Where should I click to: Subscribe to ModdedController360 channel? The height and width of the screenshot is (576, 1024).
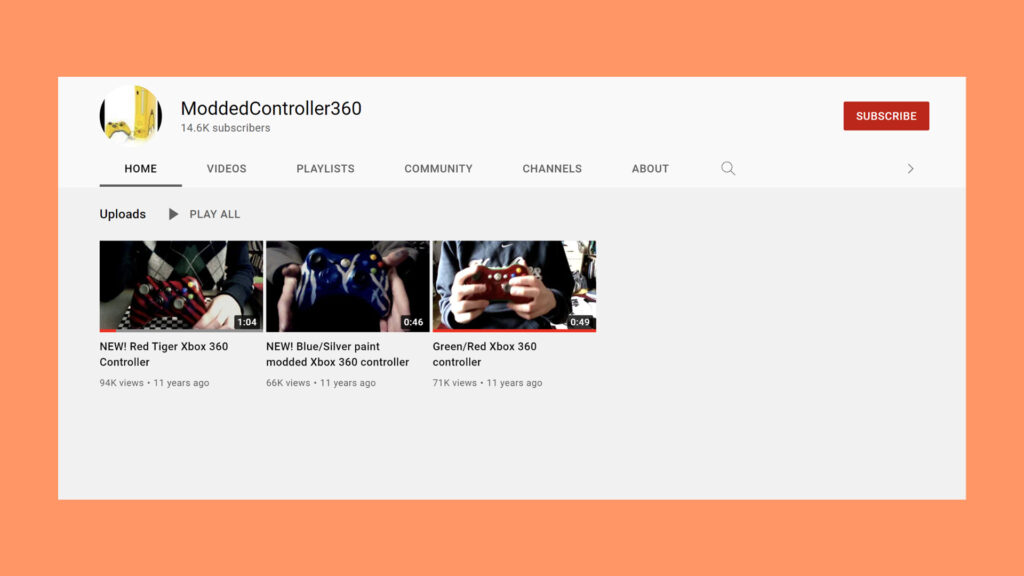click(x=886, y=116)
